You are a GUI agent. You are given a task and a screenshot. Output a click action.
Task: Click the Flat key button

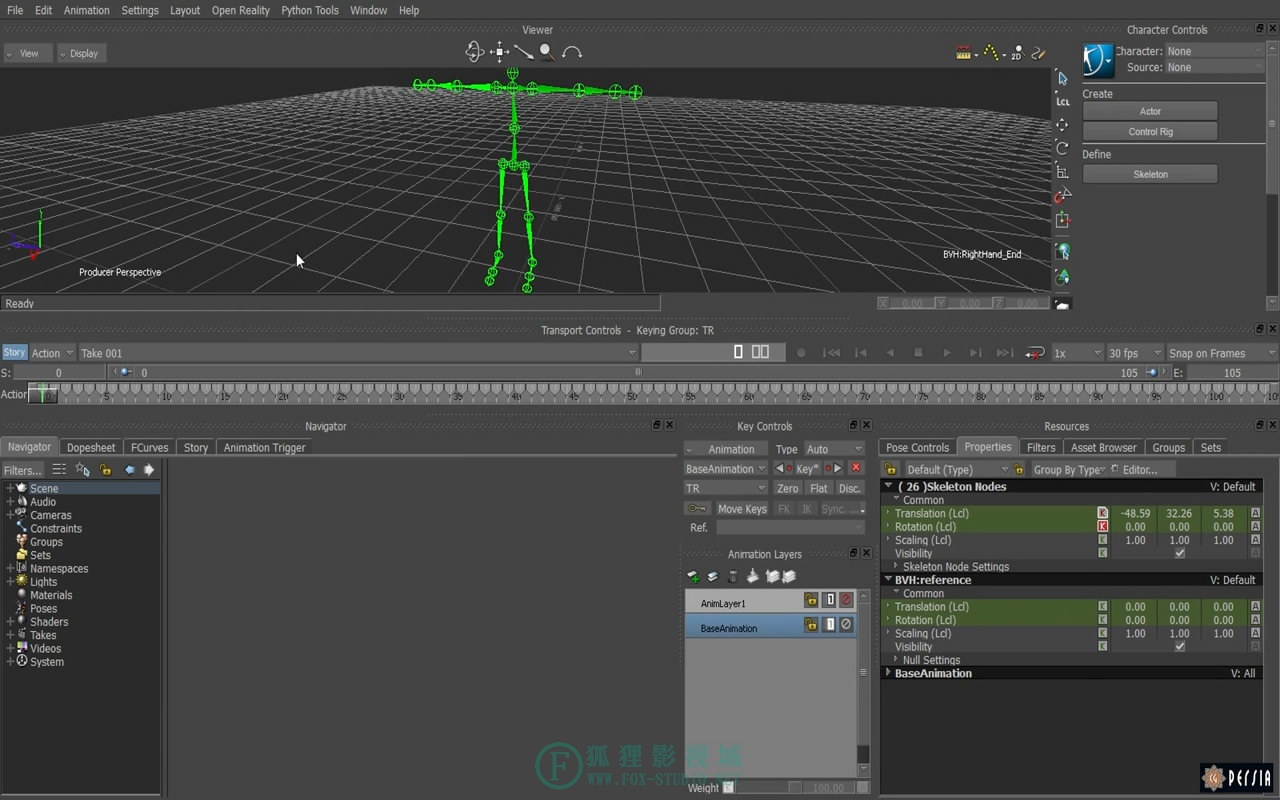819,488
